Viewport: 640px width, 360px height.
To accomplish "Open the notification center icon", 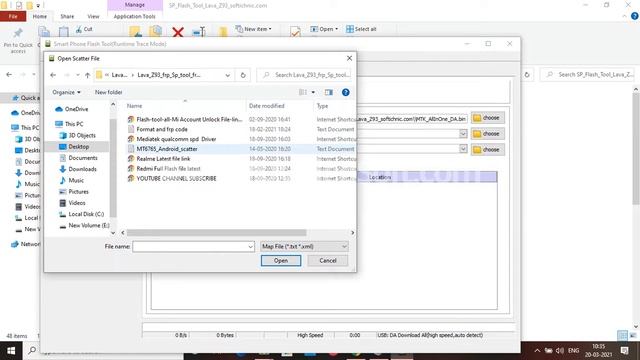I will click(624, 350).
